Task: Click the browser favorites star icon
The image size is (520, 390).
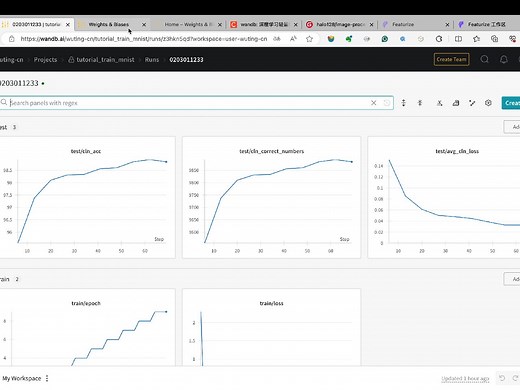Action: (x=309, y=39)
